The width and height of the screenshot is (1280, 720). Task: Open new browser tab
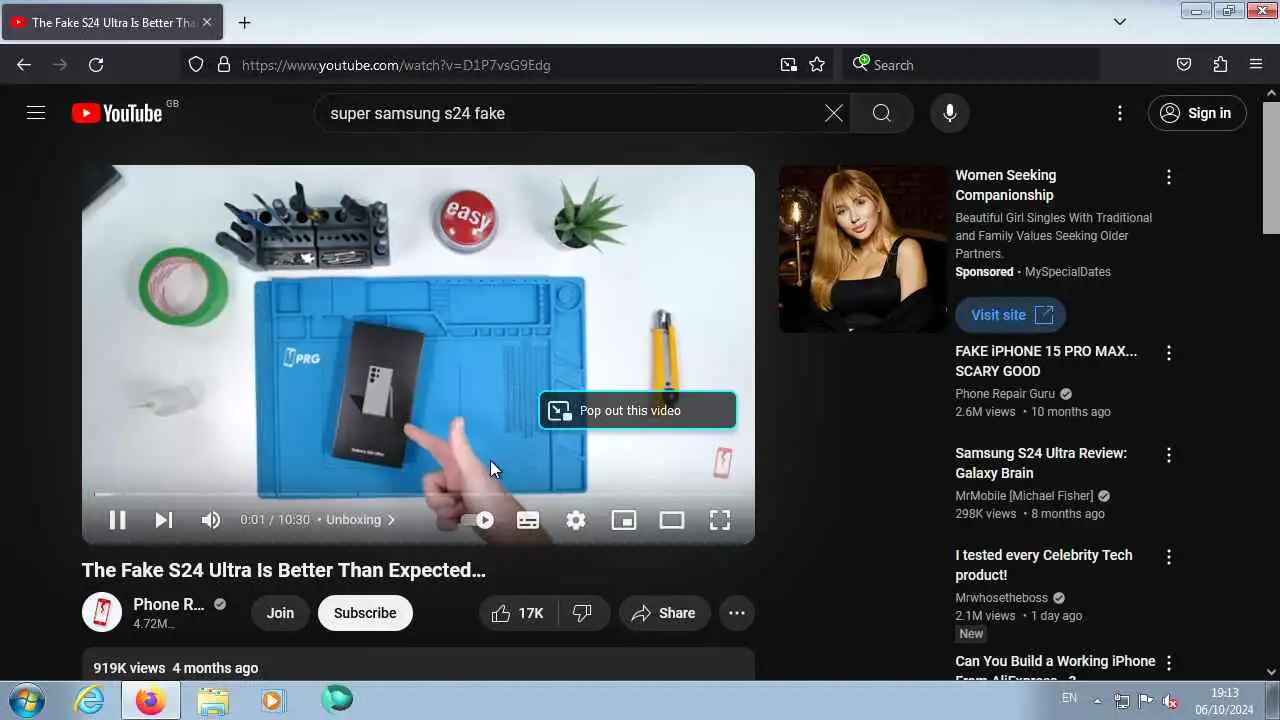point(244,22)
